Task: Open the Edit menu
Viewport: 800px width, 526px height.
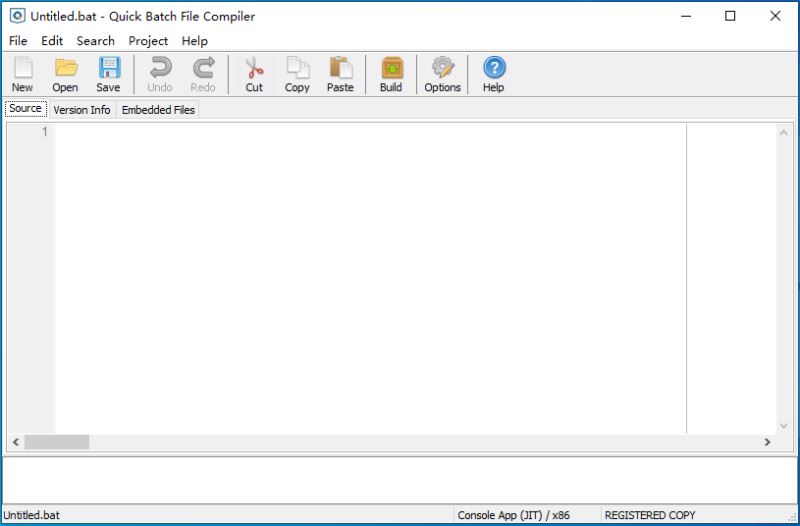Action: pos(52,41)
